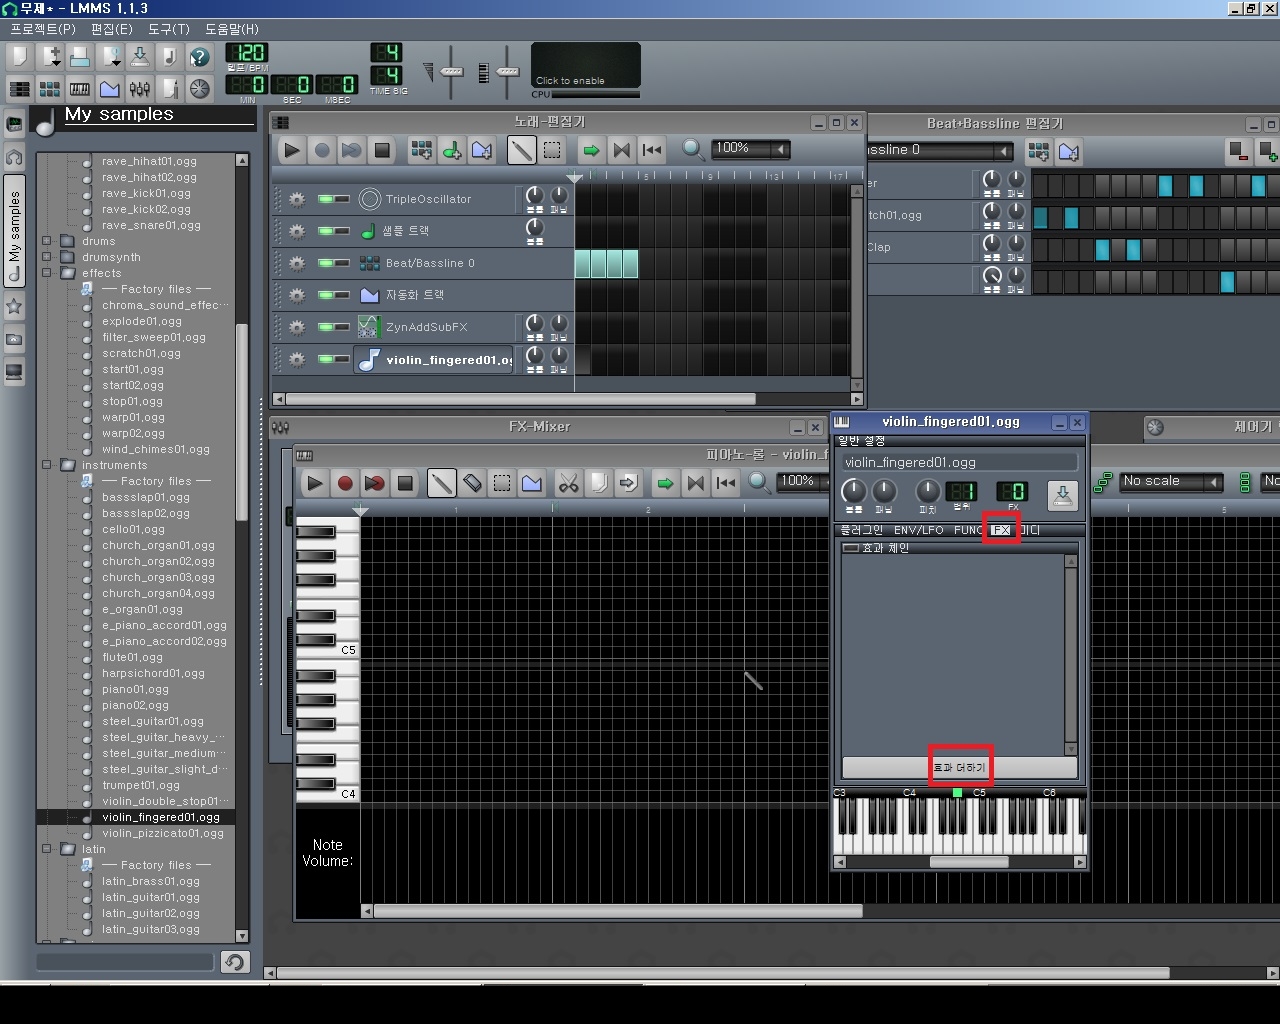Screen dimensions: 1280x1024
Task: Create a new project from main toolbar
Action: (19, 57)
